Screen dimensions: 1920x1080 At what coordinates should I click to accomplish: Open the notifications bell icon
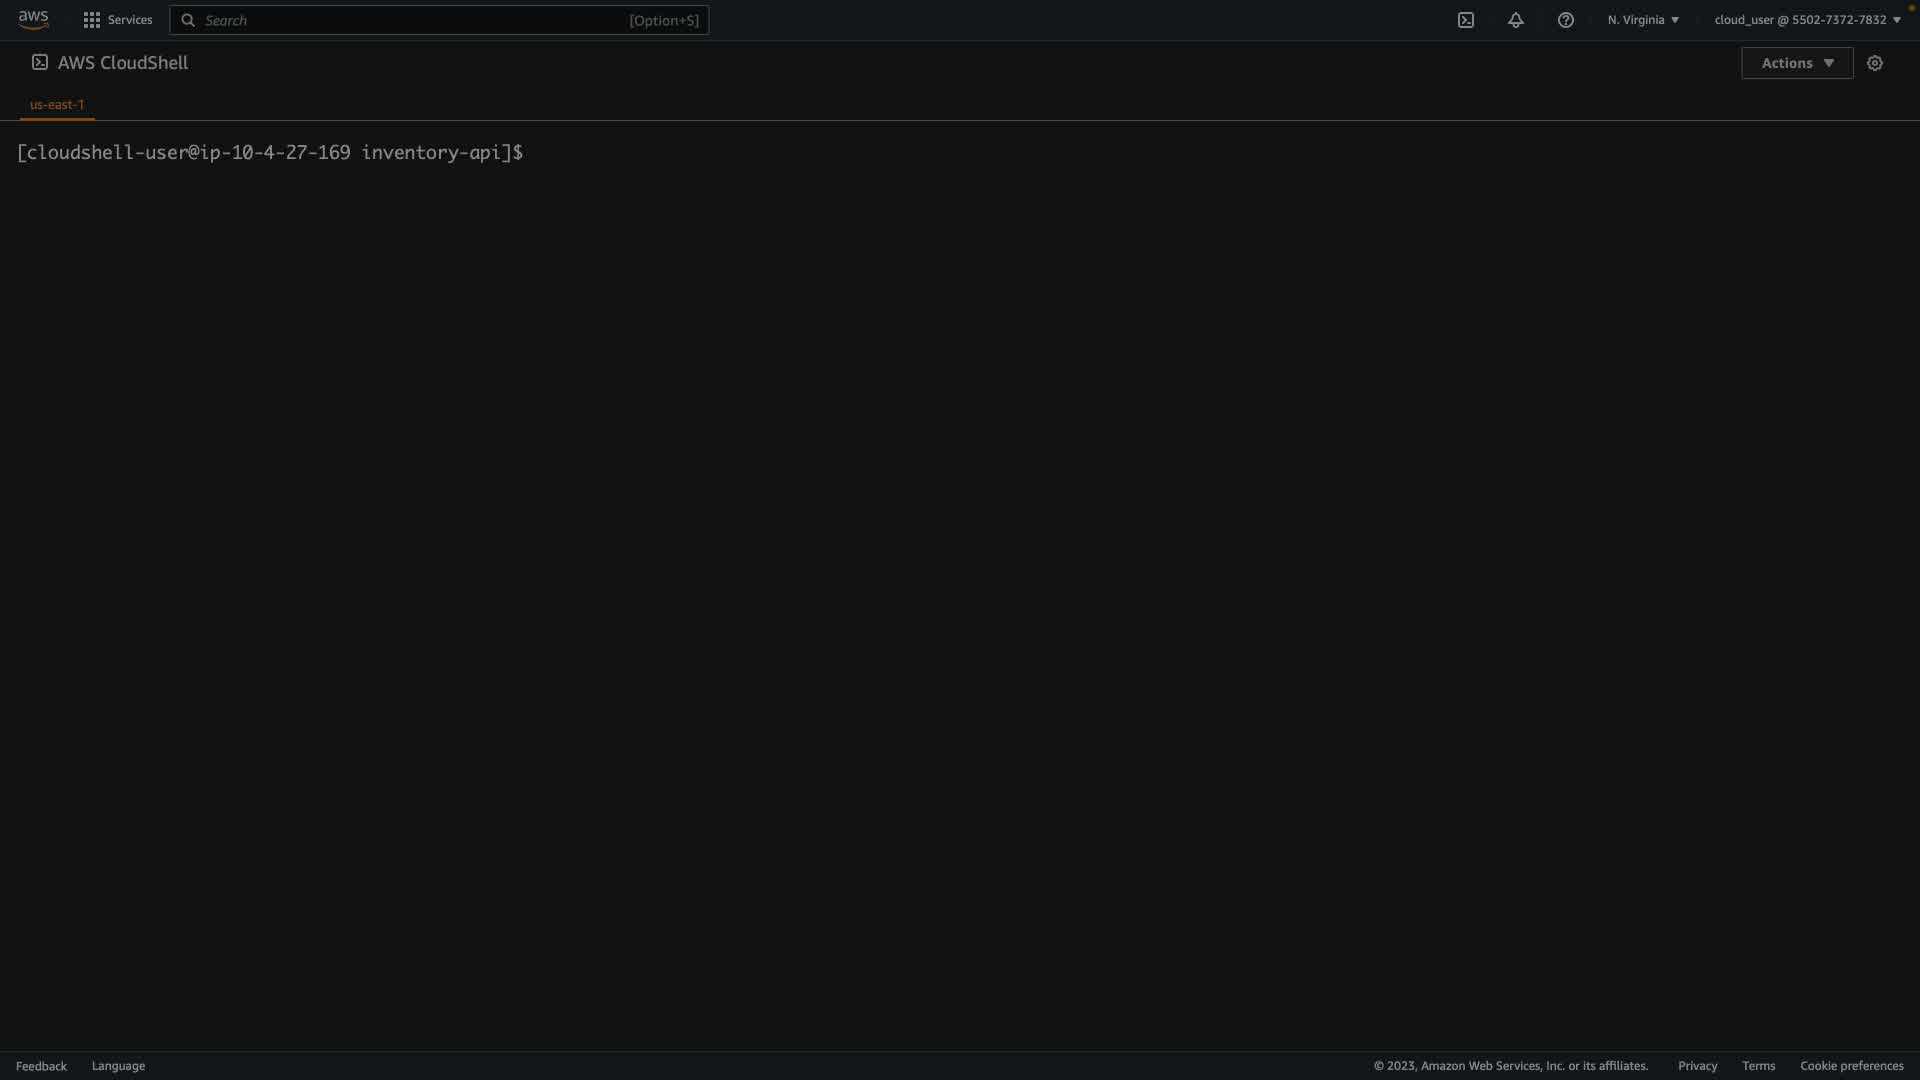(1516, 20)
